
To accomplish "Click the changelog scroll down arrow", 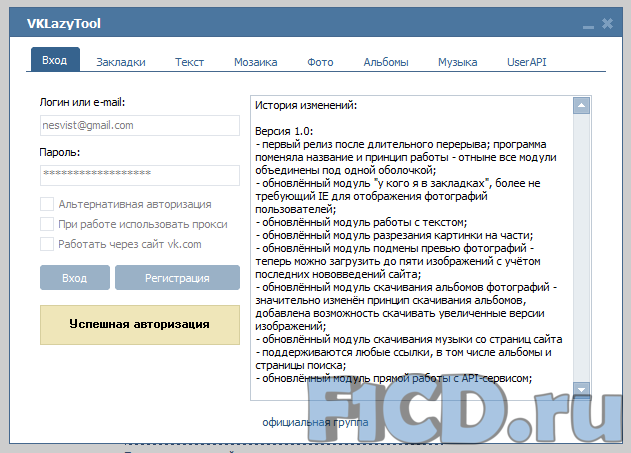I will [581, 389].
